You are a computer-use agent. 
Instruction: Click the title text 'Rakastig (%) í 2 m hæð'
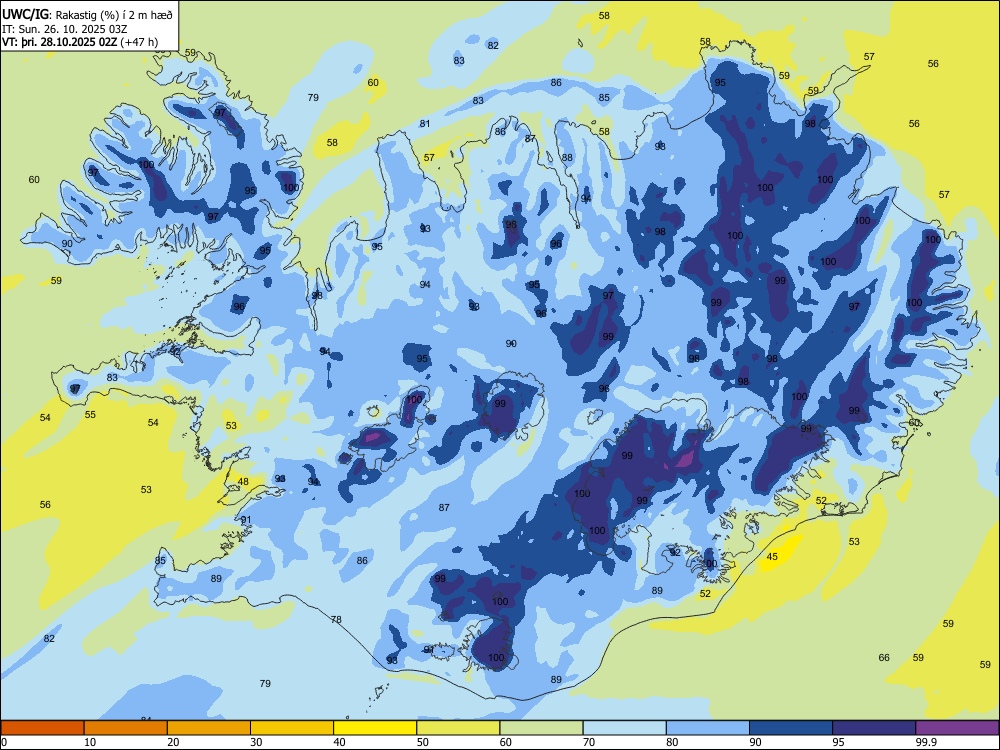click(x=114, y=14)
